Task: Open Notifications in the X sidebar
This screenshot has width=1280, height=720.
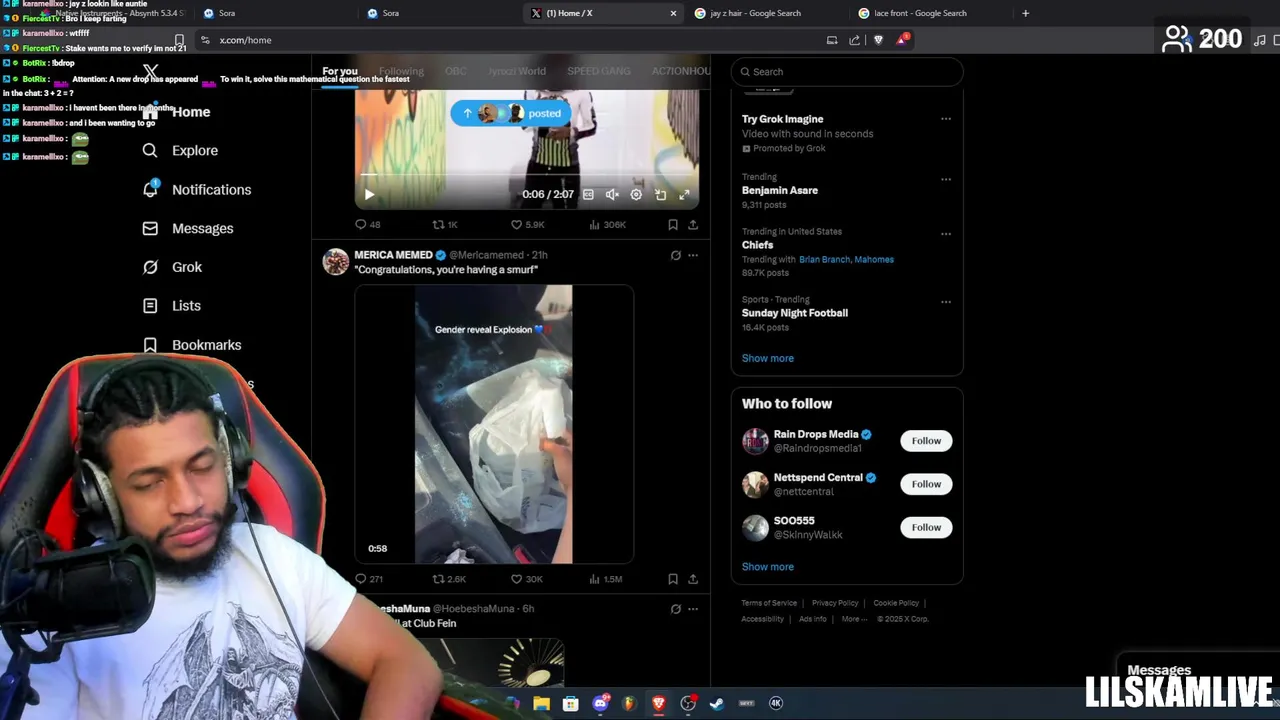Action: 196,189
